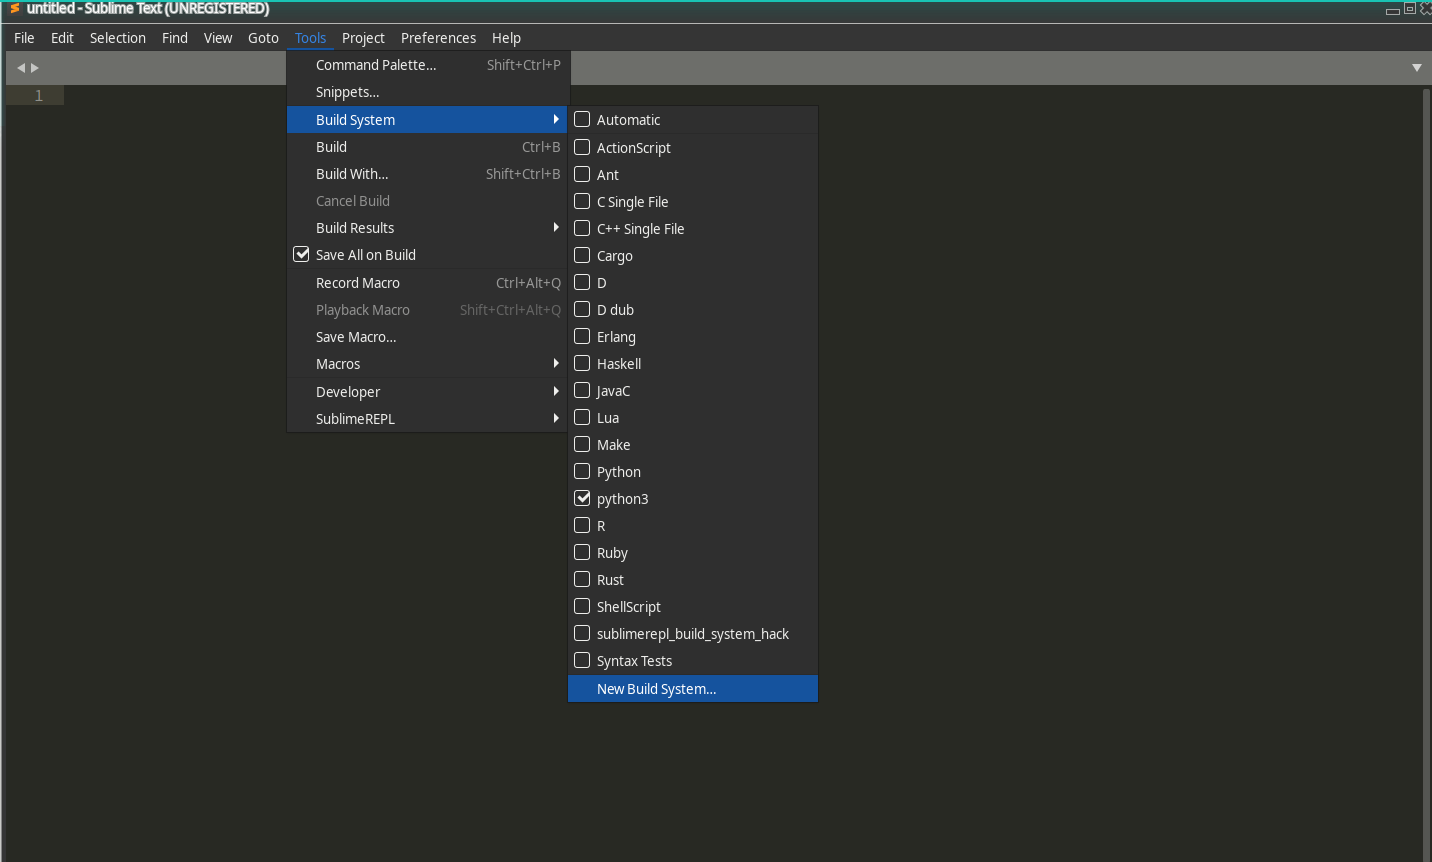Expand the SublimeREPL submenu
Screen dimensions: 1432x862
tap(427, 418)
